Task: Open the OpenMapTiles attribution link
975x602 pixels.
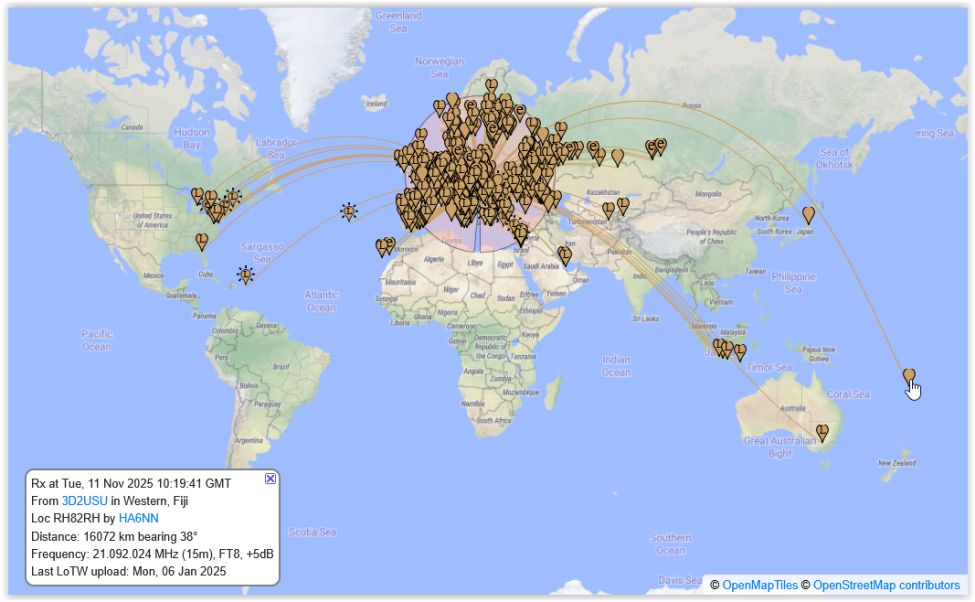Action: pos(759,584)
